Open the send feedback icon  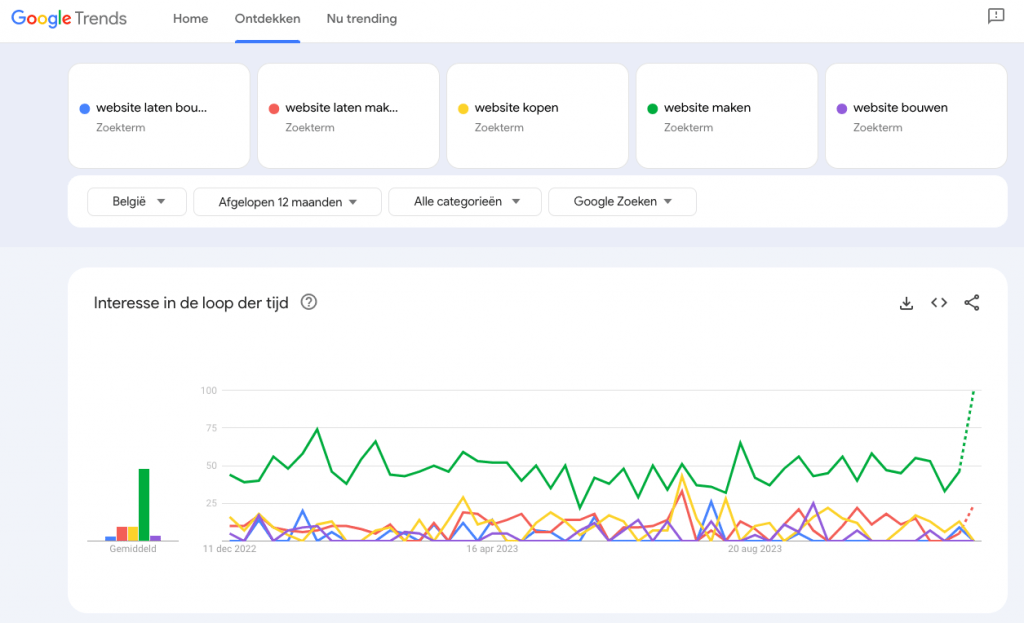click(995, 16)
